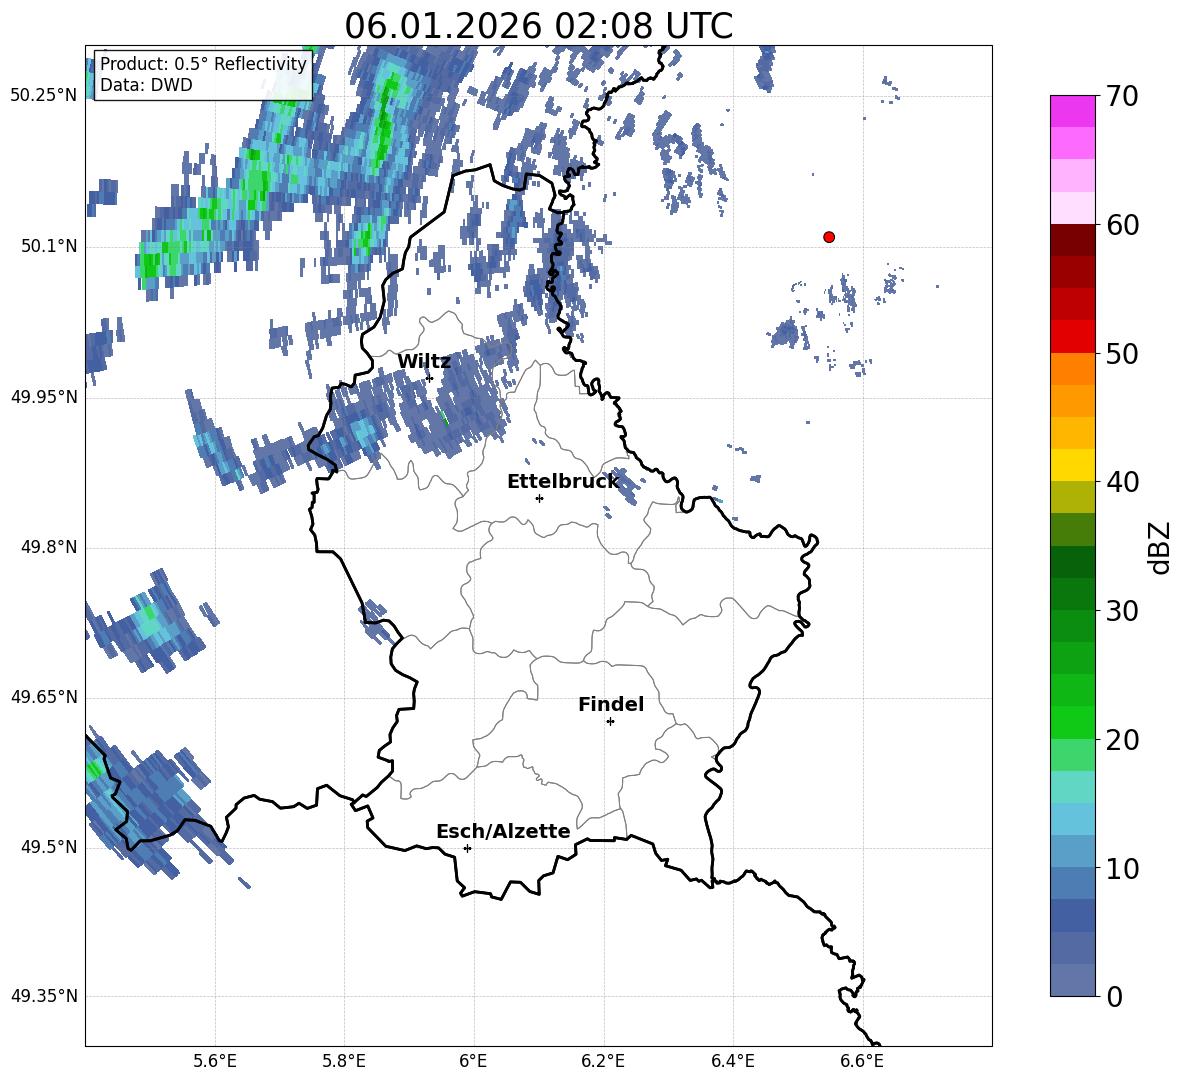Click the red dot marker east of Luxembourg
The image size is (1184, 1081).
tap(829, 237)
